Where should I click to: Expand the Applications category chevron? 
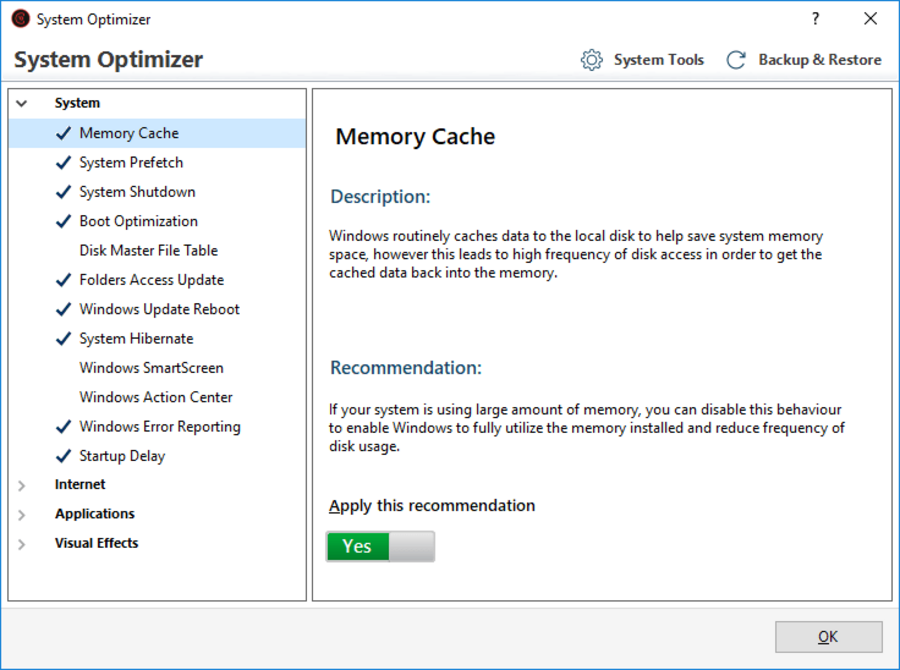coord(22,514)
